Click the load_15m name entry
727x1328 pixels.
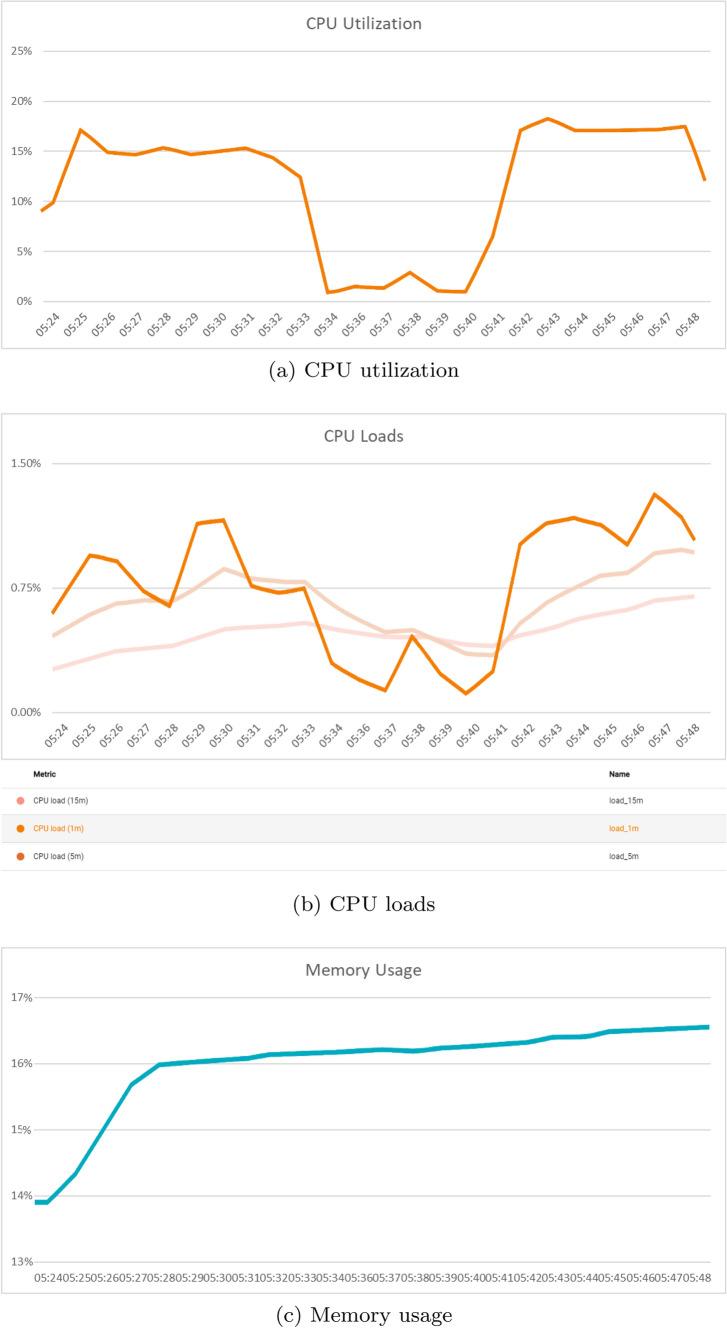[624, 801]
